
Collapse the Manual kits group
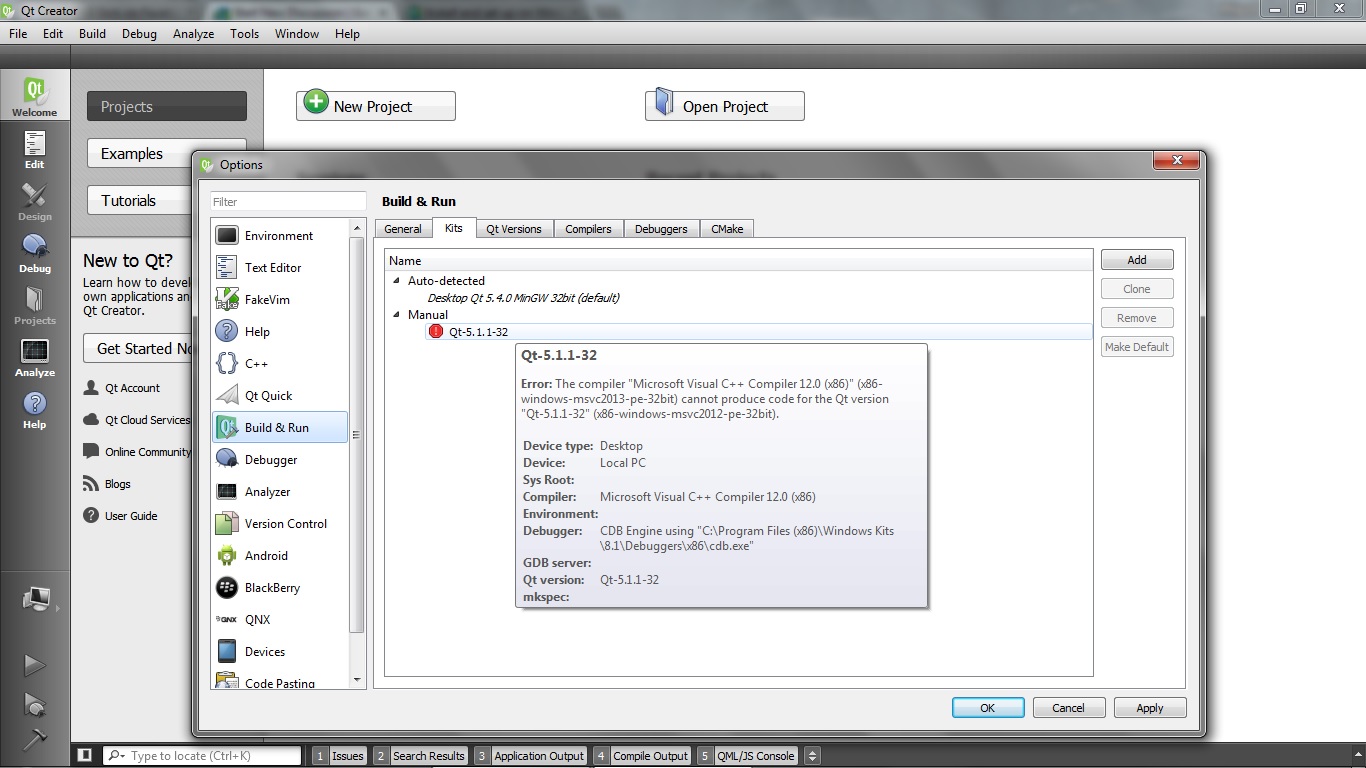(397, 315)
